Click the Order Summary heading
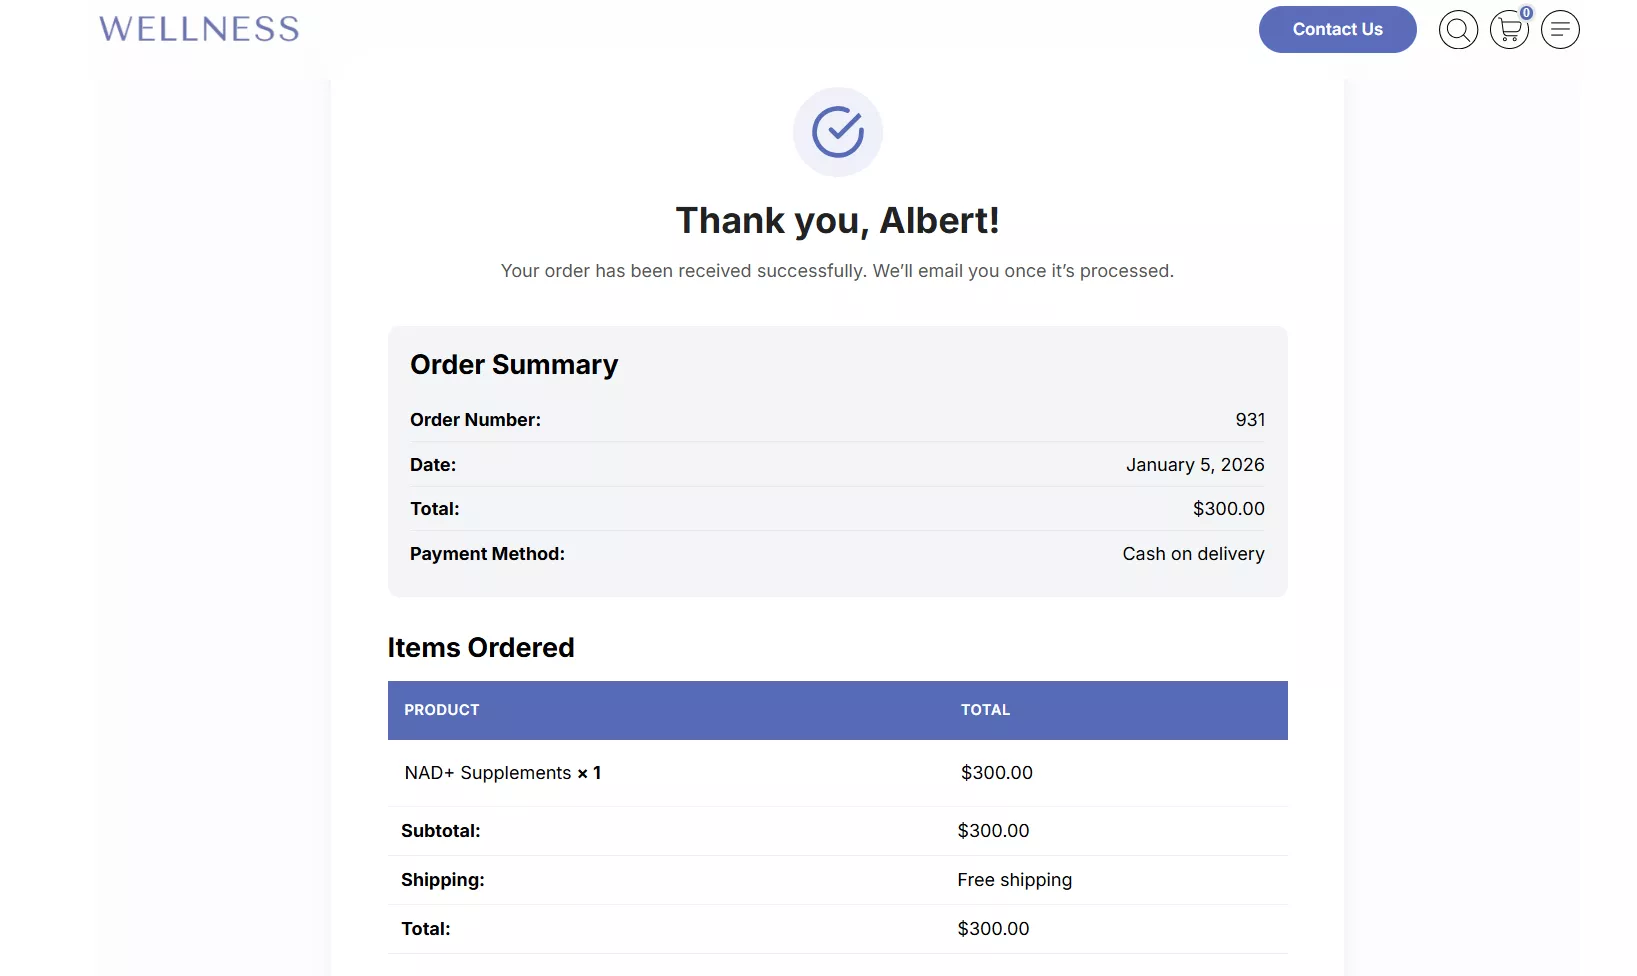1637x976 pixels. pos(513,364)
